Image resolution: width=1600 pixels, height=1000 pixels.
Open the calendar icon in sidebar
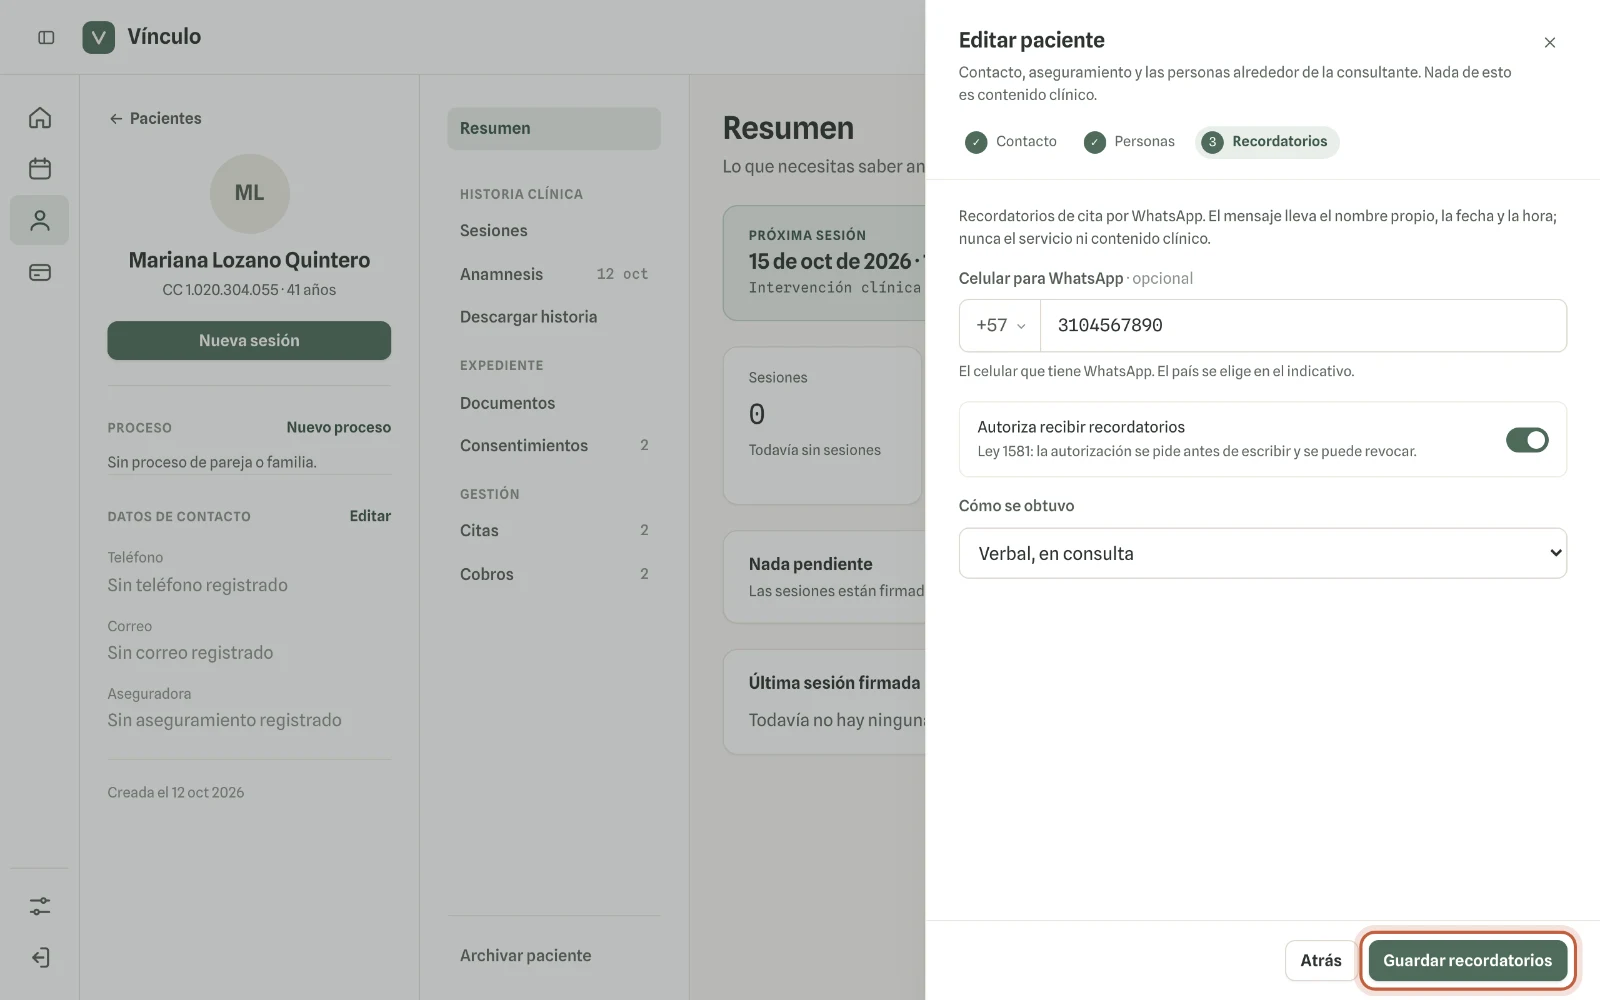(x=40, y=168)
